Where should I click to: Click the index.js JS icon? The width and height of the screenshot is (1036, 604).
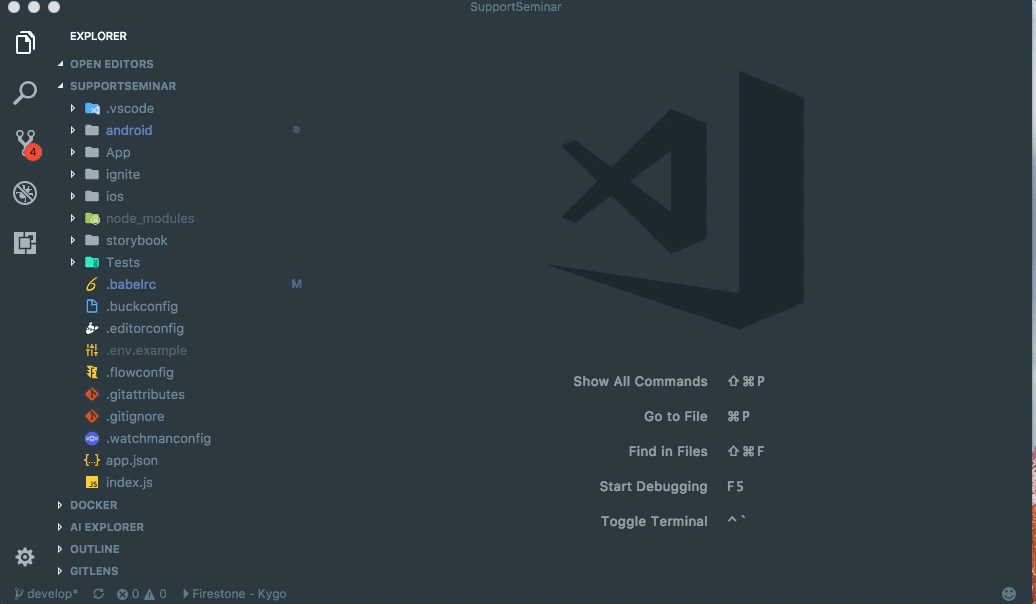point(92,482)
